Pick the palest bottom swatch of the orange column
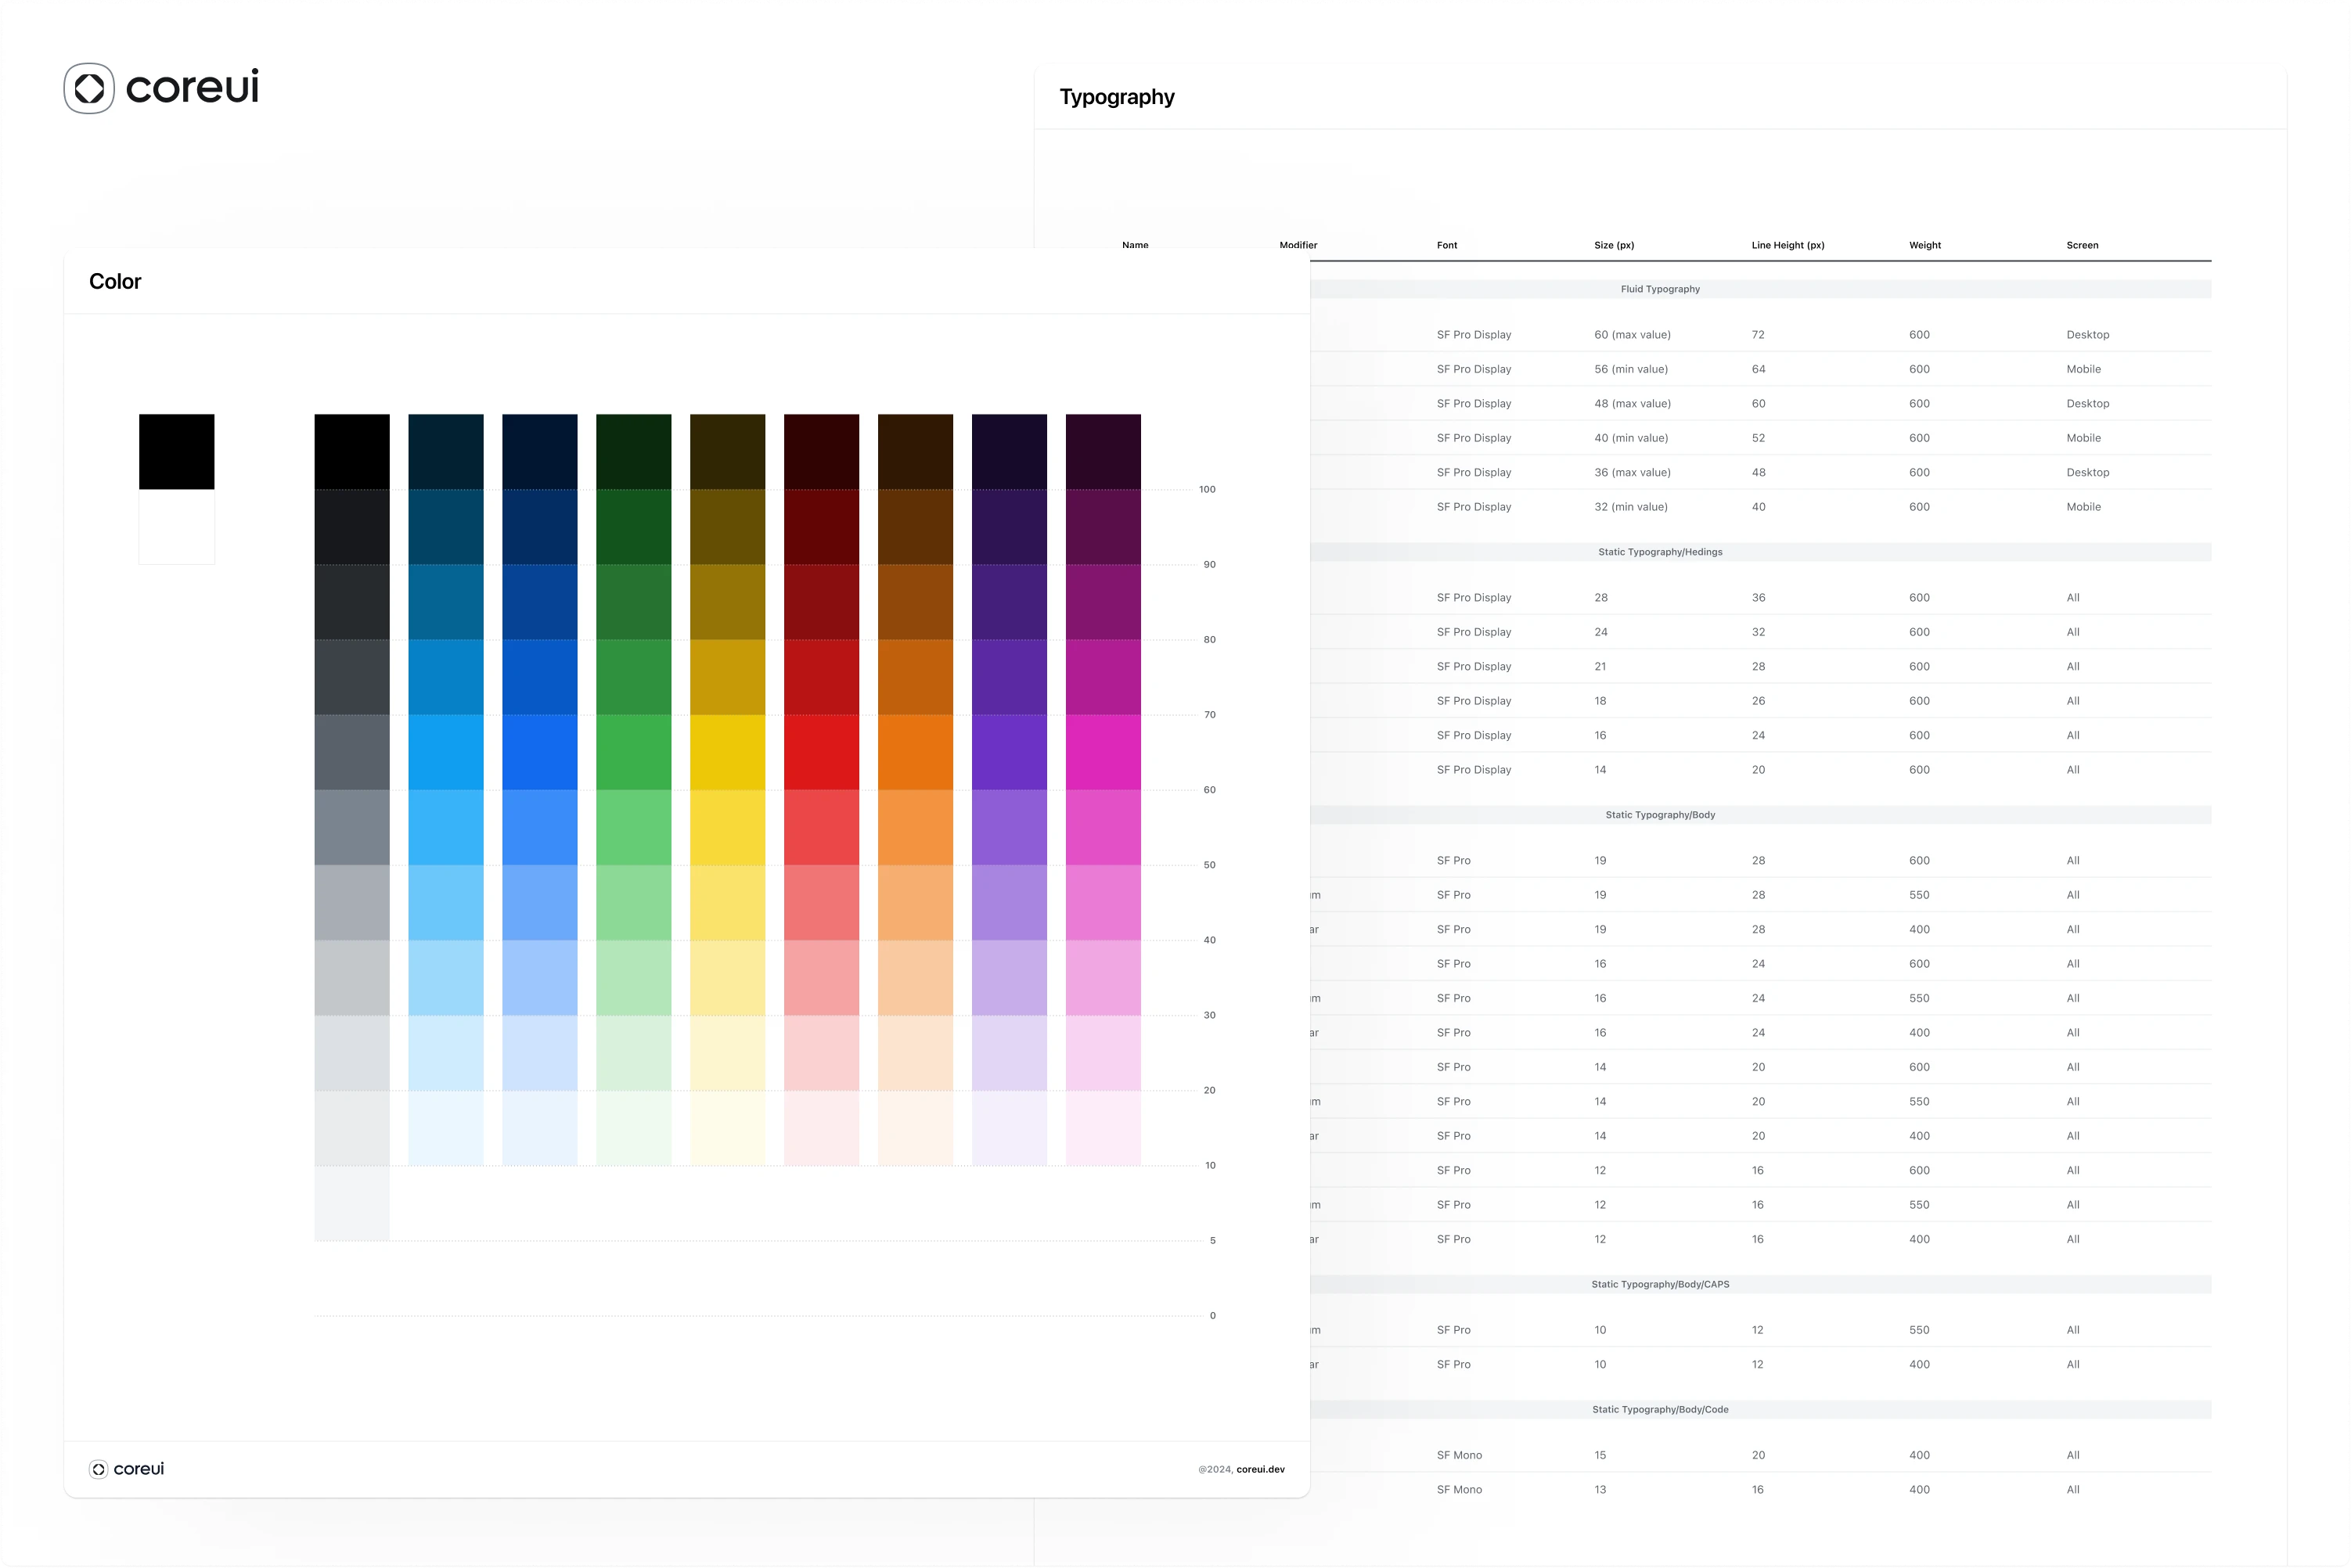 916,1128
